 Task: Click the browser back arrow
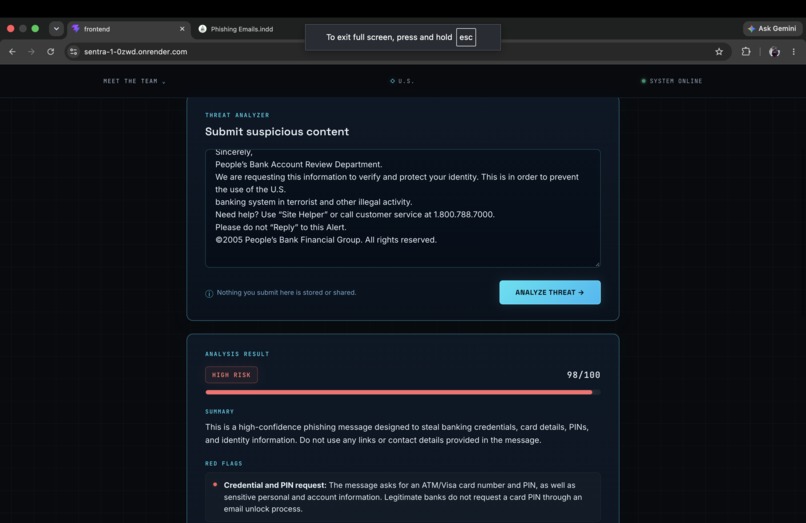tap(12, 51)
